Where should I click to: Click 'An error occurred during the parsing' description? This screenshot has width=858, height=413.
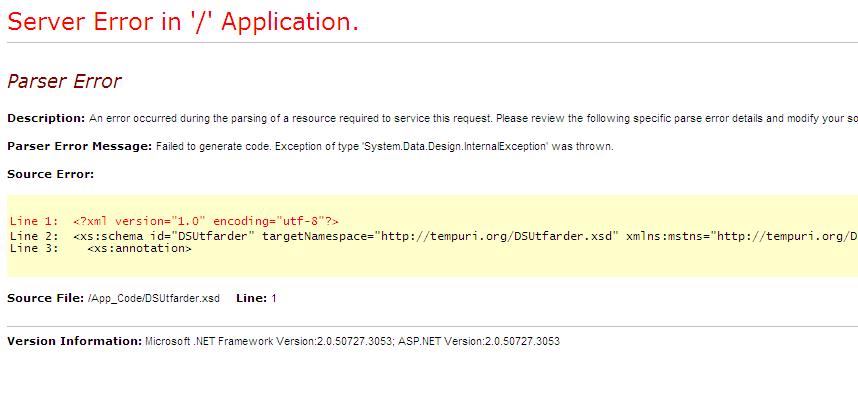click(x=473, y=119)
